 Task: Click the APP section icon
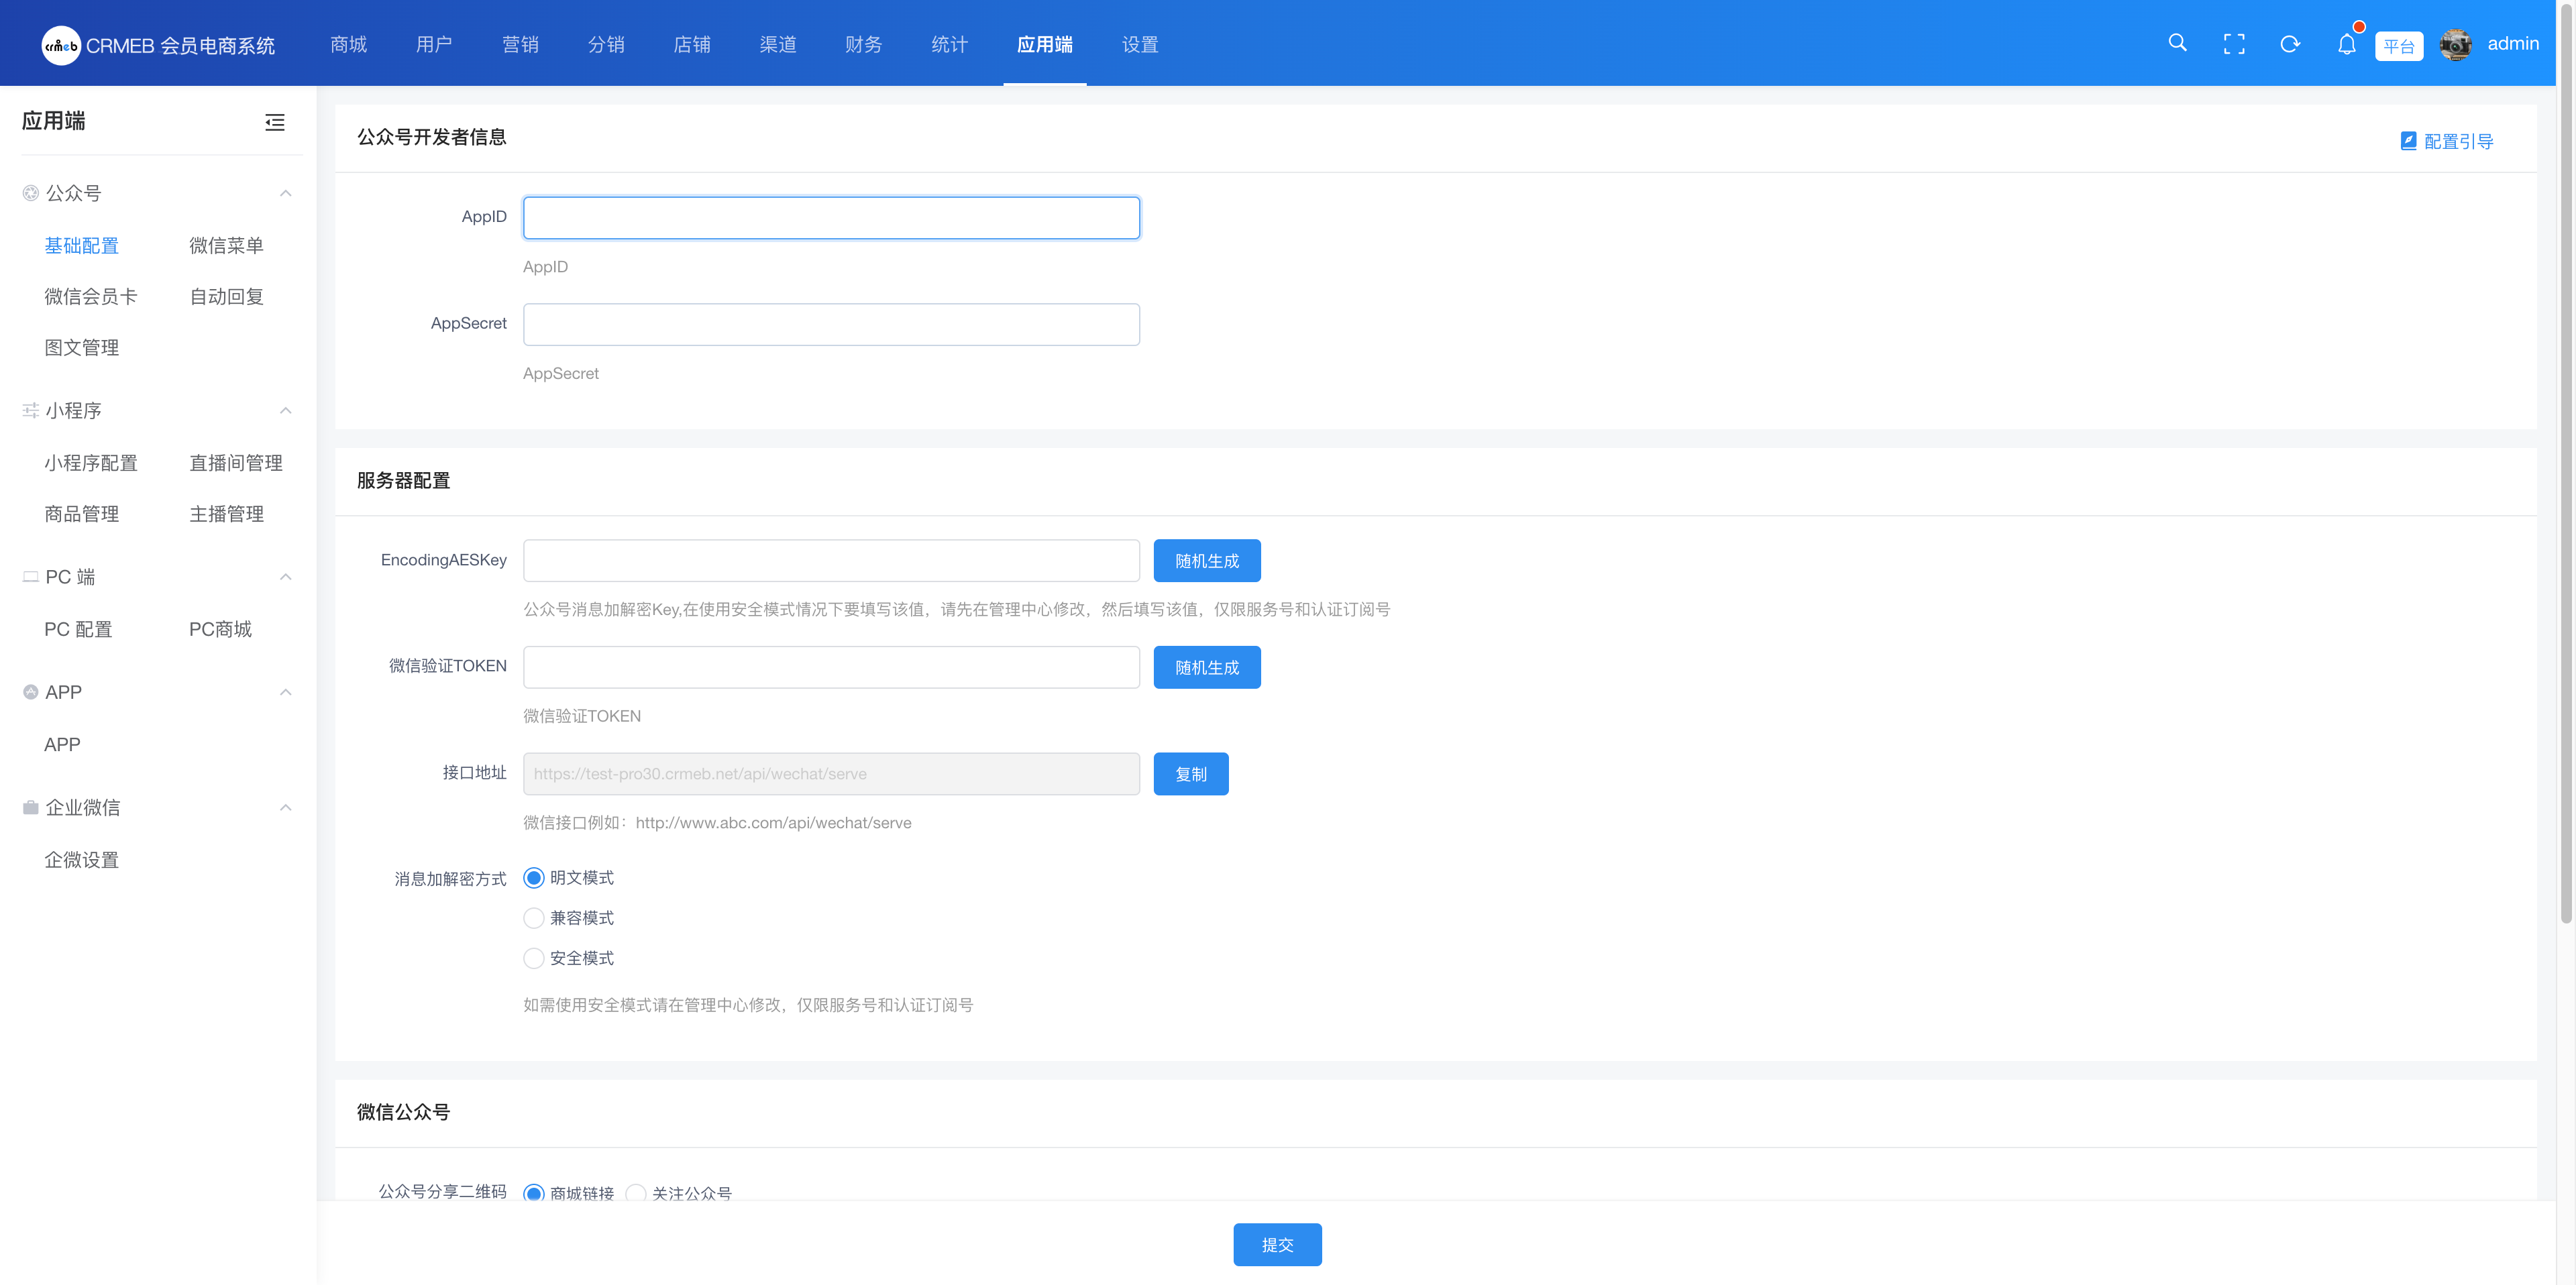click(31, 692)
